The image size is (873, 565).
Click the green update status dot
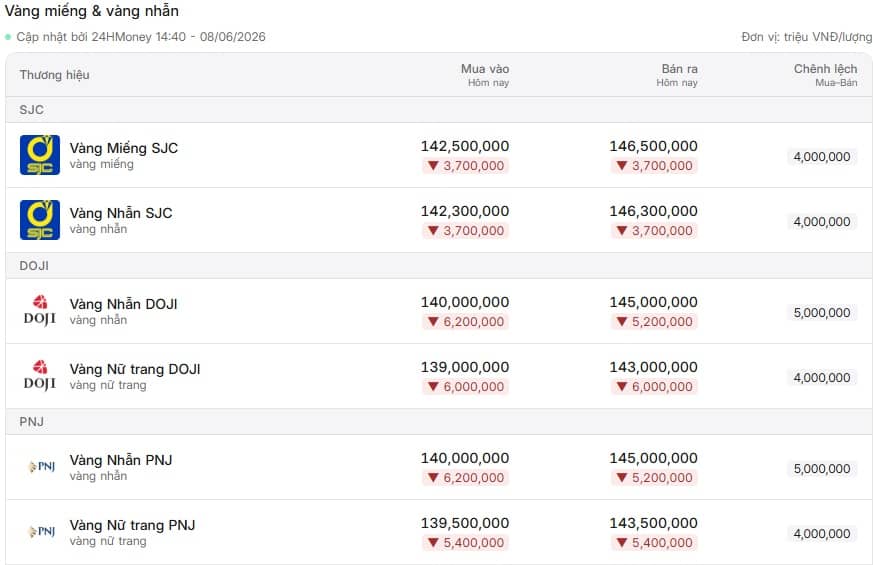(x=8, y=37)
